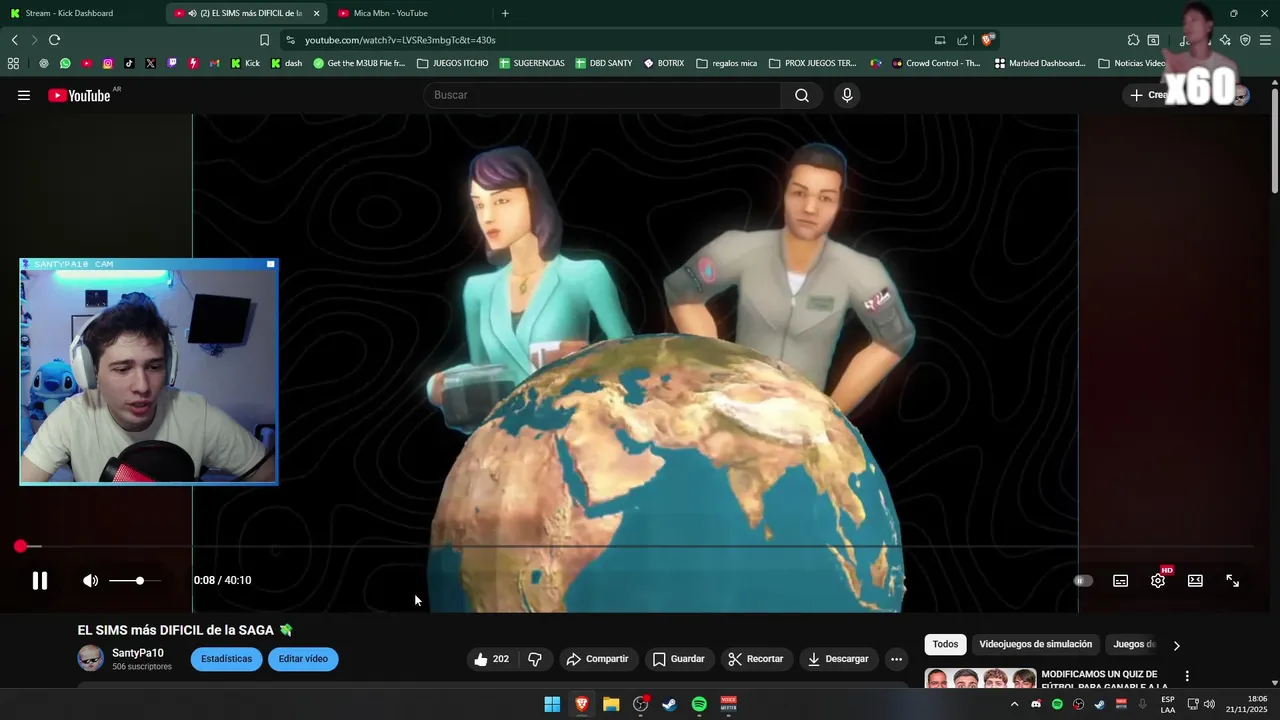Screen dimensions: 1280x720
Task: Click Editar vídeo button
Action: (x=303, y=659)
